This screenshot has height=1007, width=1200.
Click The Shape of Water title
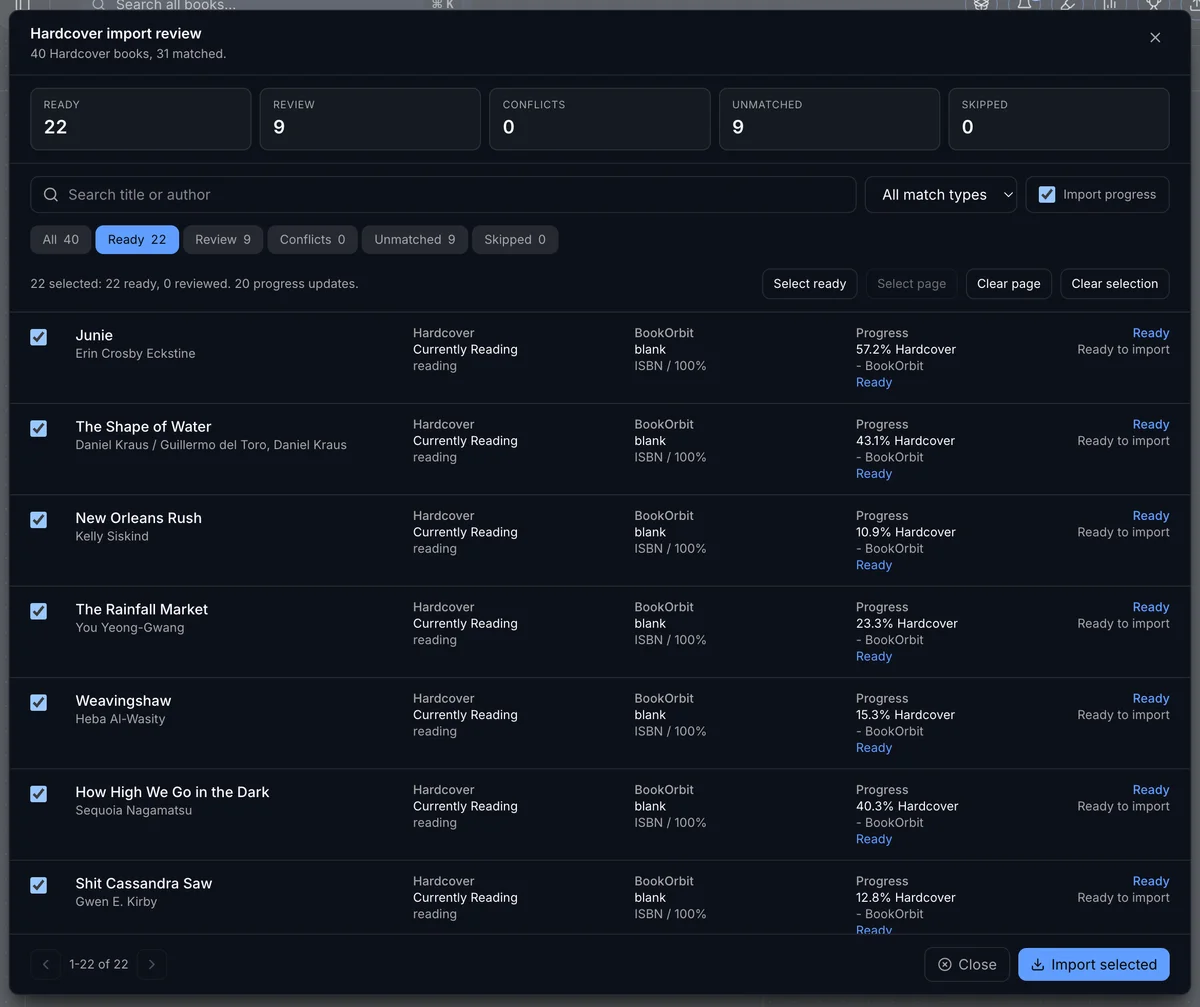(x=143, y=427)
